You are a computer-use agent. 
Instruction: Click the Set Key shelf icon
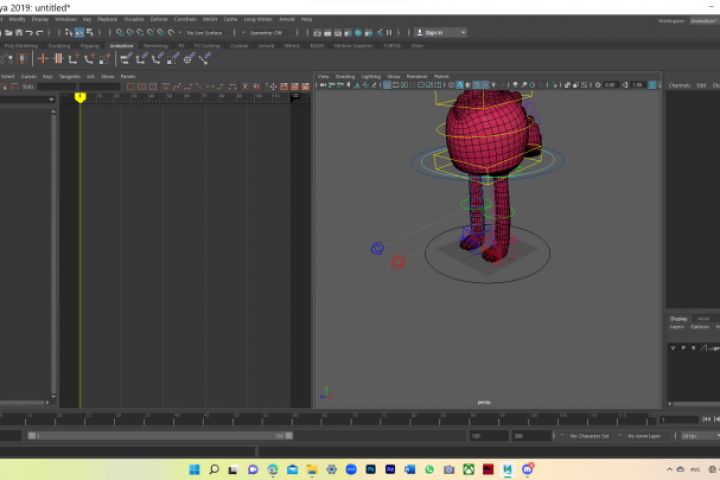pyautogui.click(x=42, y=59)
